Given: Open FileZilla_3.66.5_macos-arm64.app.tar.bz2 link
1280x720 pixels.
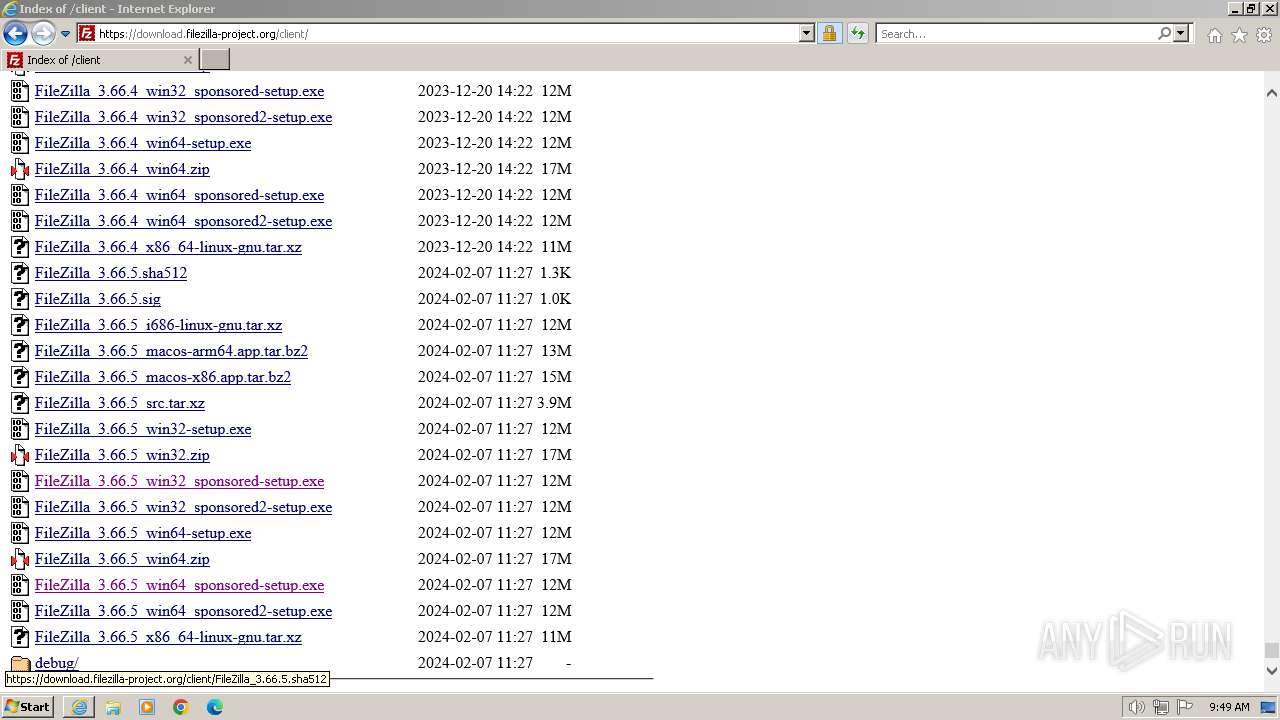Looking at the screenshot, I should [x=171, y=351].
